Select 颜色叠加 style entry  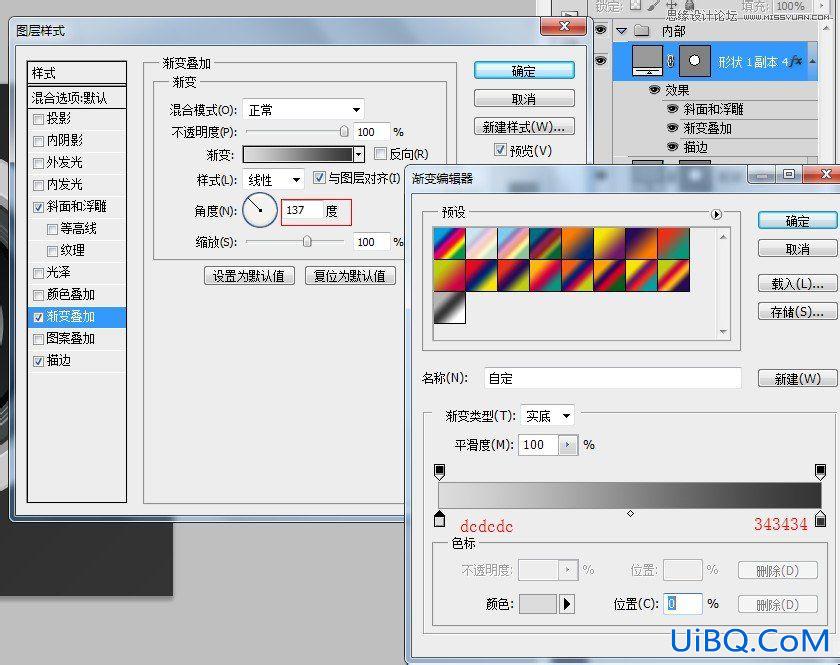pos(77,295)
